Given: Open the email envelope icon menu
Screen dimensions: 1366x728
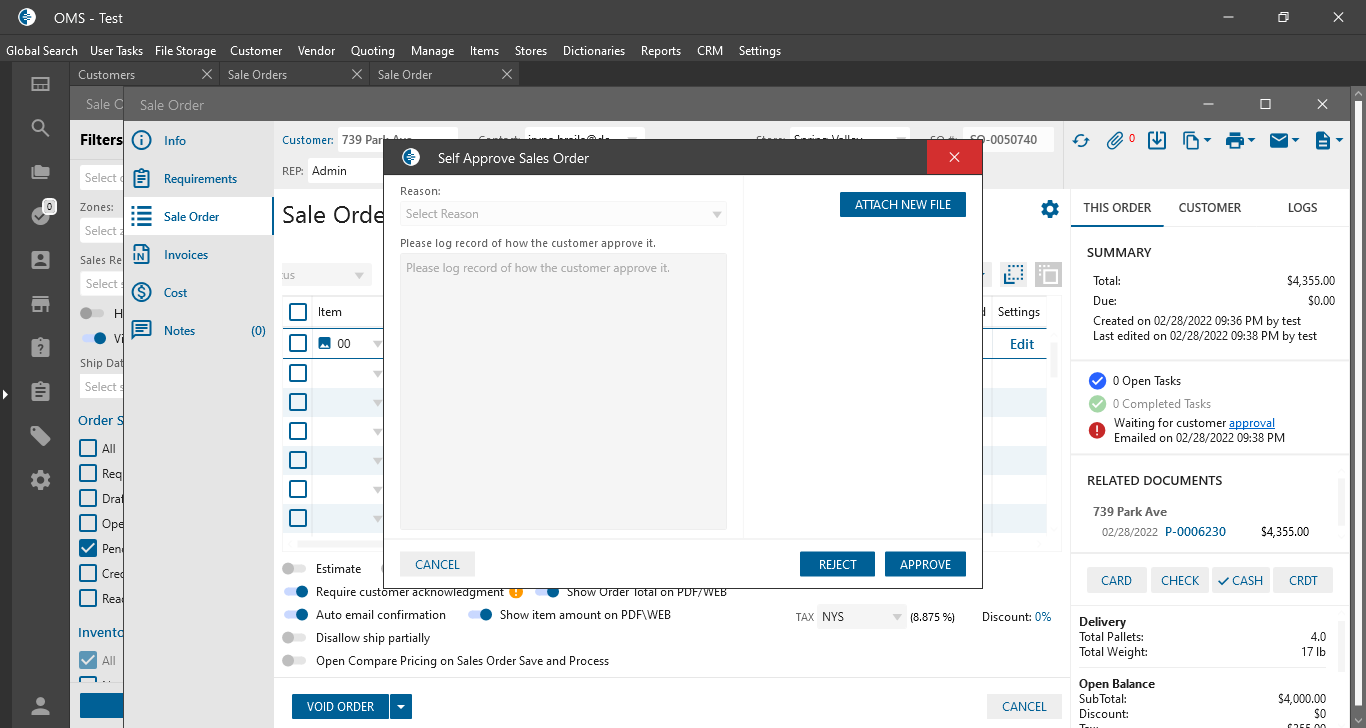Looking at the screenshot, I should click(x=1284, y=141).
